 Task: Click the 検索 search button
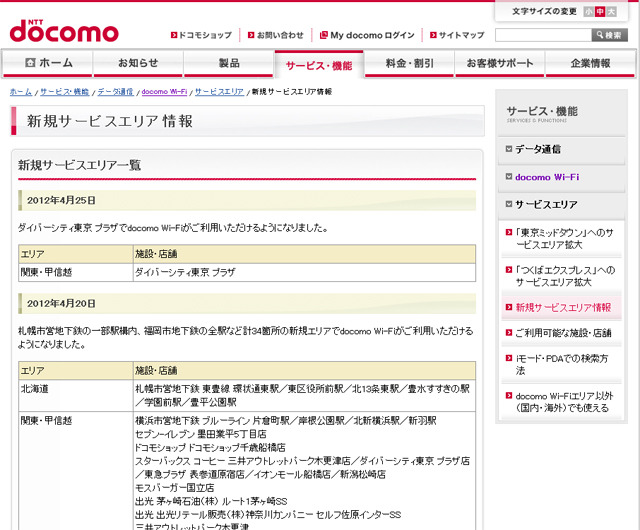click(x=610, y=35)
